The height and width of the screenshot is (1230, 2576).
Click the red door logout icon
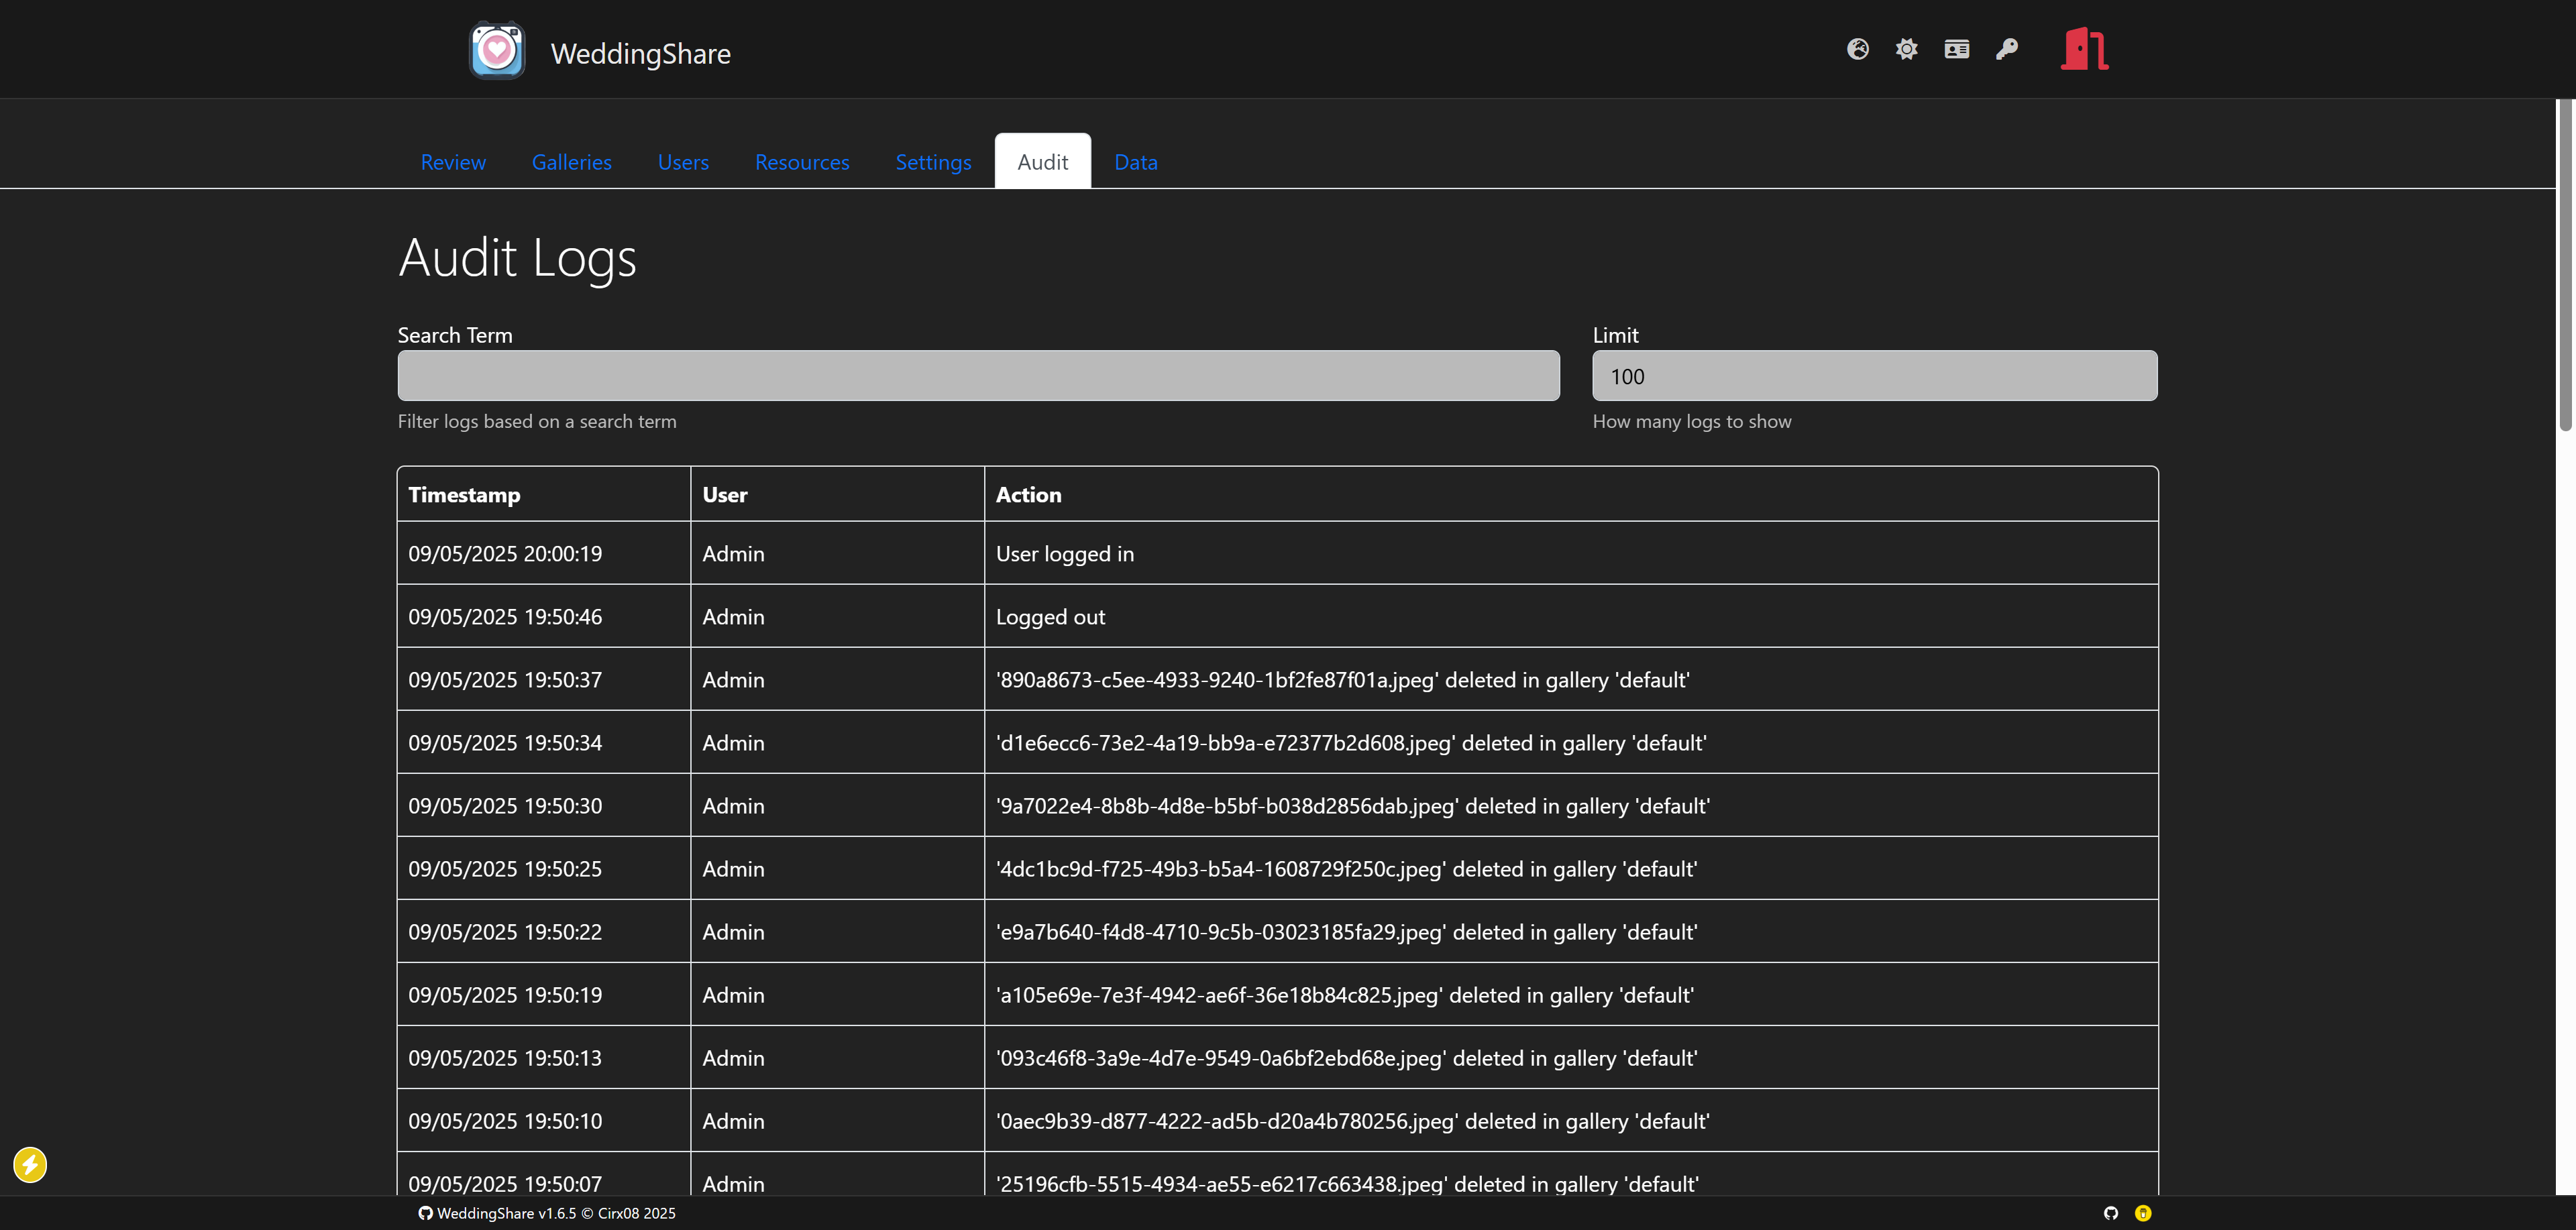point(2084,49)
